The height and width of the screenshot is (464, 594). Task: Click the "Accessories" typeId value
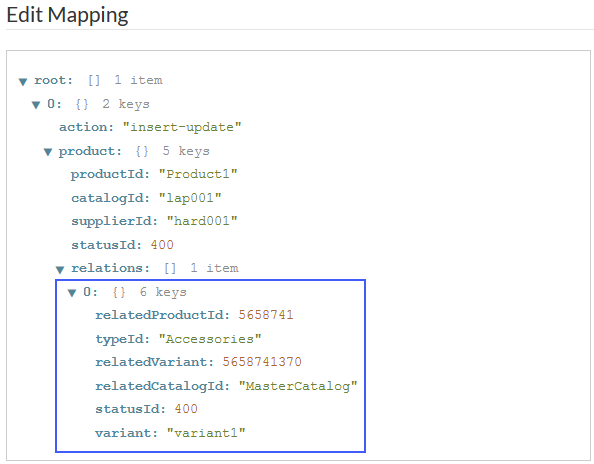(210, 339)
